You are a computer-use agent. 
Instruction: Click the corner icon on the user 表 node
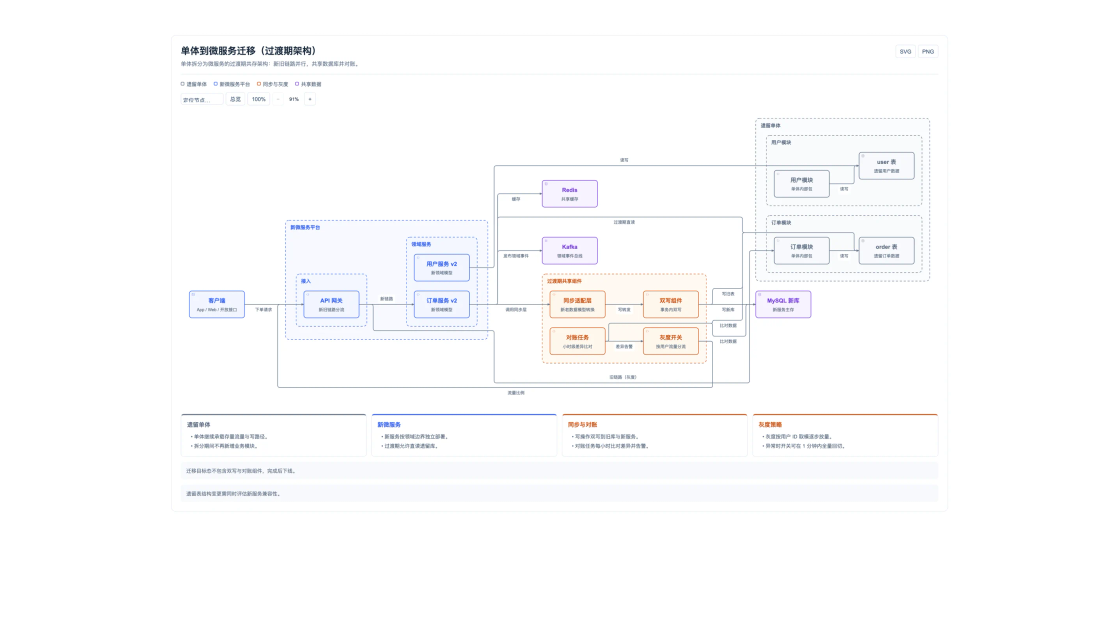pyautogui.click(x=862, y=156)
